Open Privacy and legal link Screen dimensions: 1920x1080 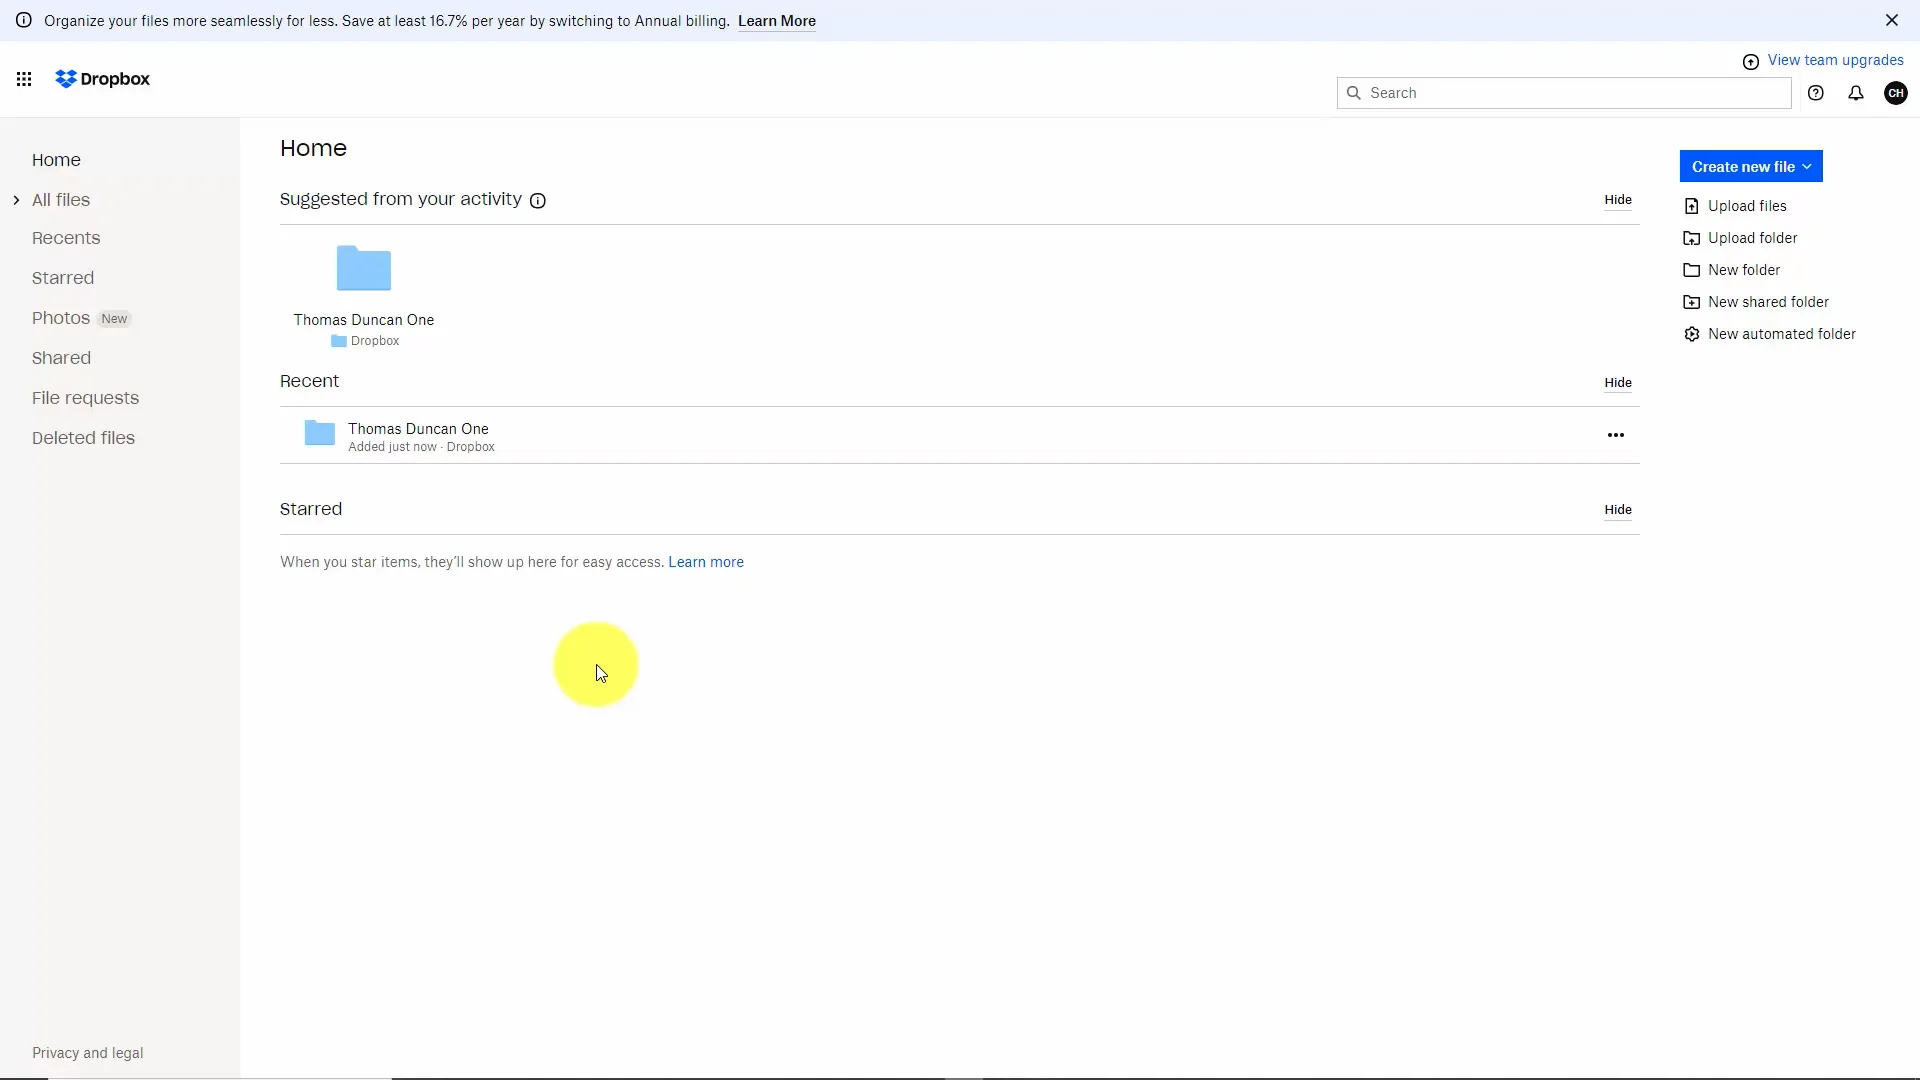[x=87, y=1053]
